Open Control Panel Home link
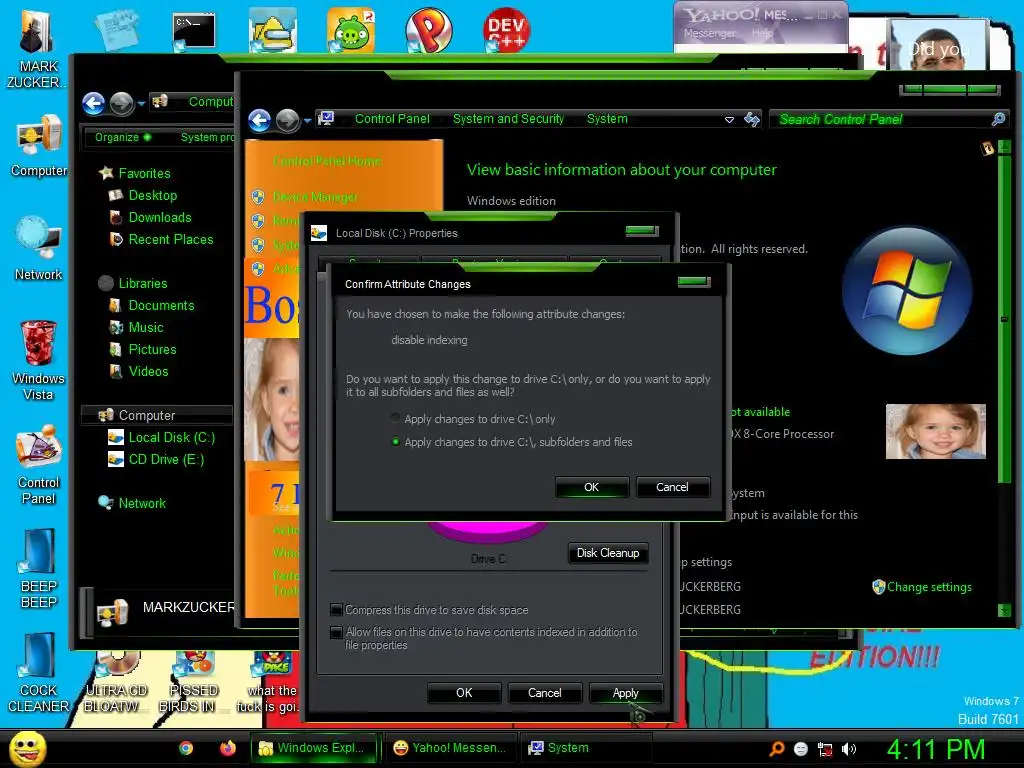The height and width of the screenshot is (768, 1024). point(327,161)
